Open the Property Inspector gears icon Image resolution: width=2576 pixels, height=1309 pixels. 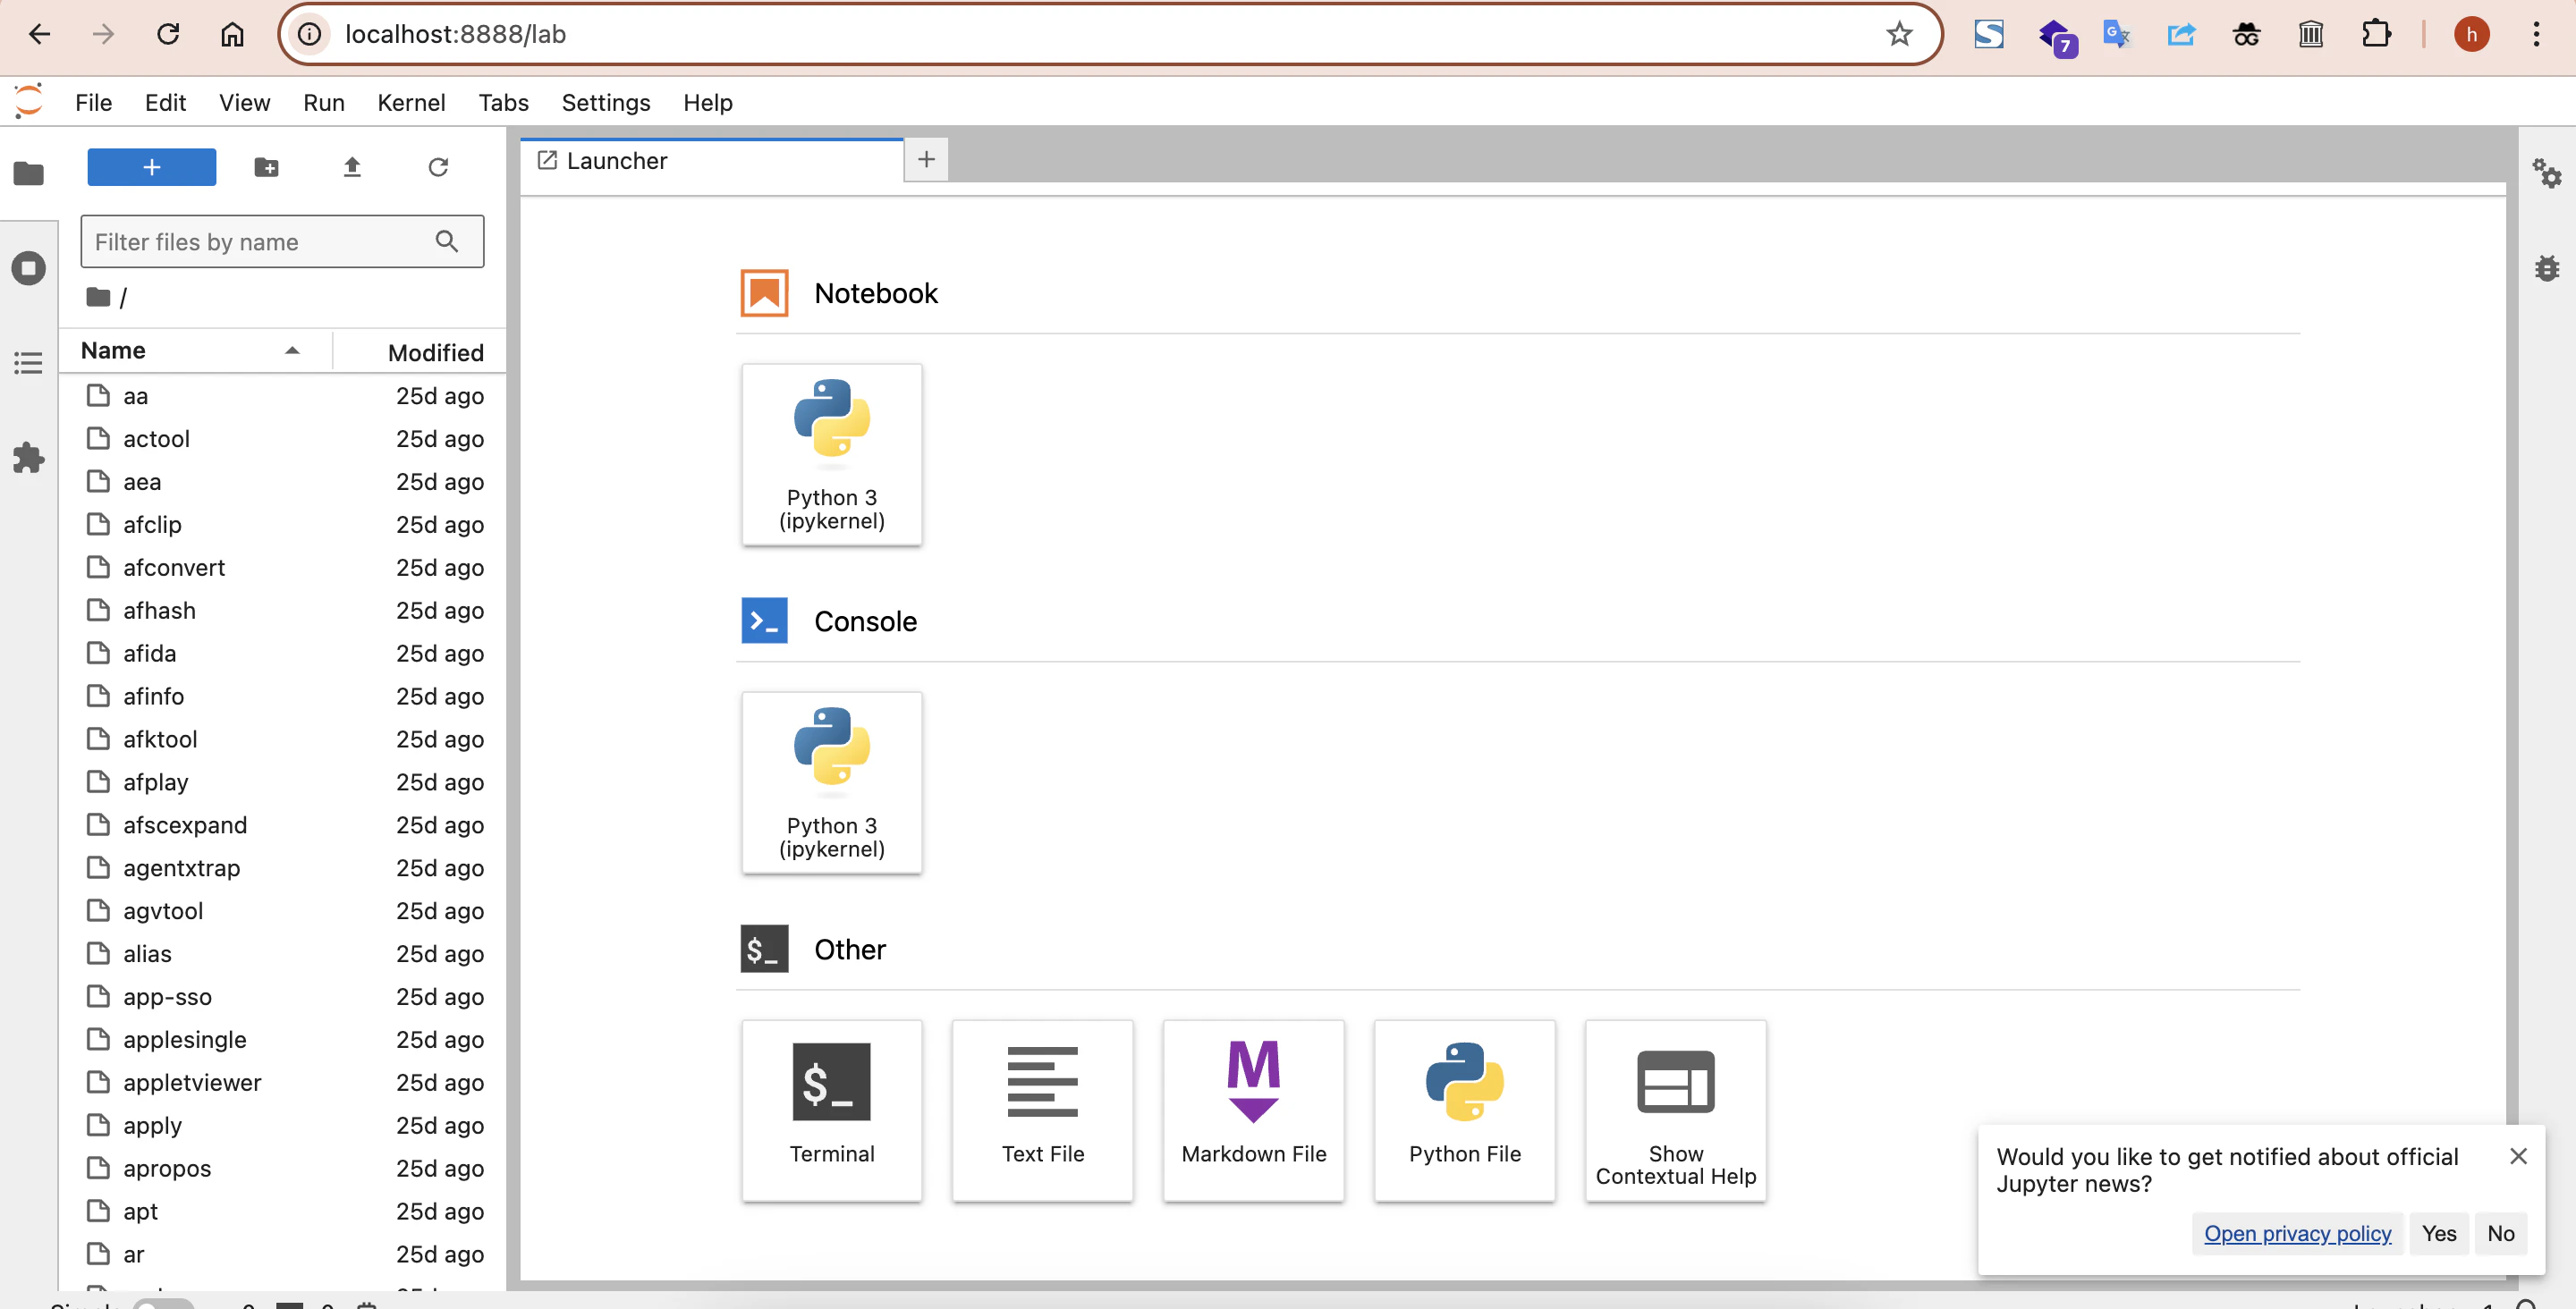(x=2546, y=173)
